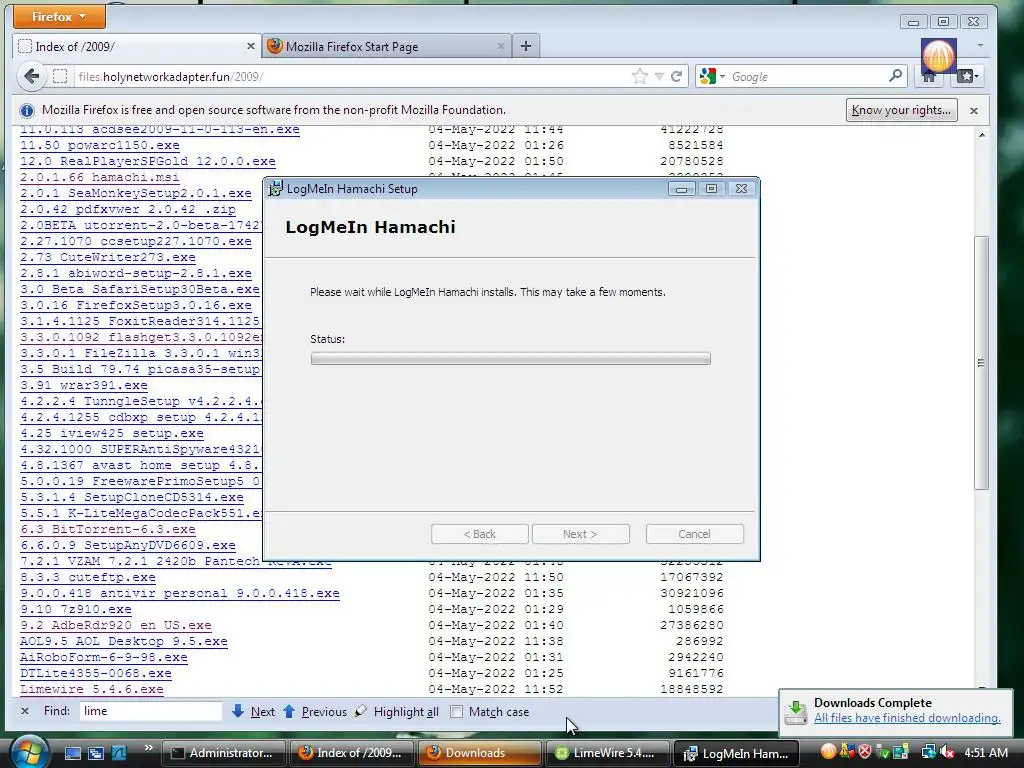Go to the Firefox home page icon
The width and height of the screenshot is (1024, 768).
[x=929, y=77]
